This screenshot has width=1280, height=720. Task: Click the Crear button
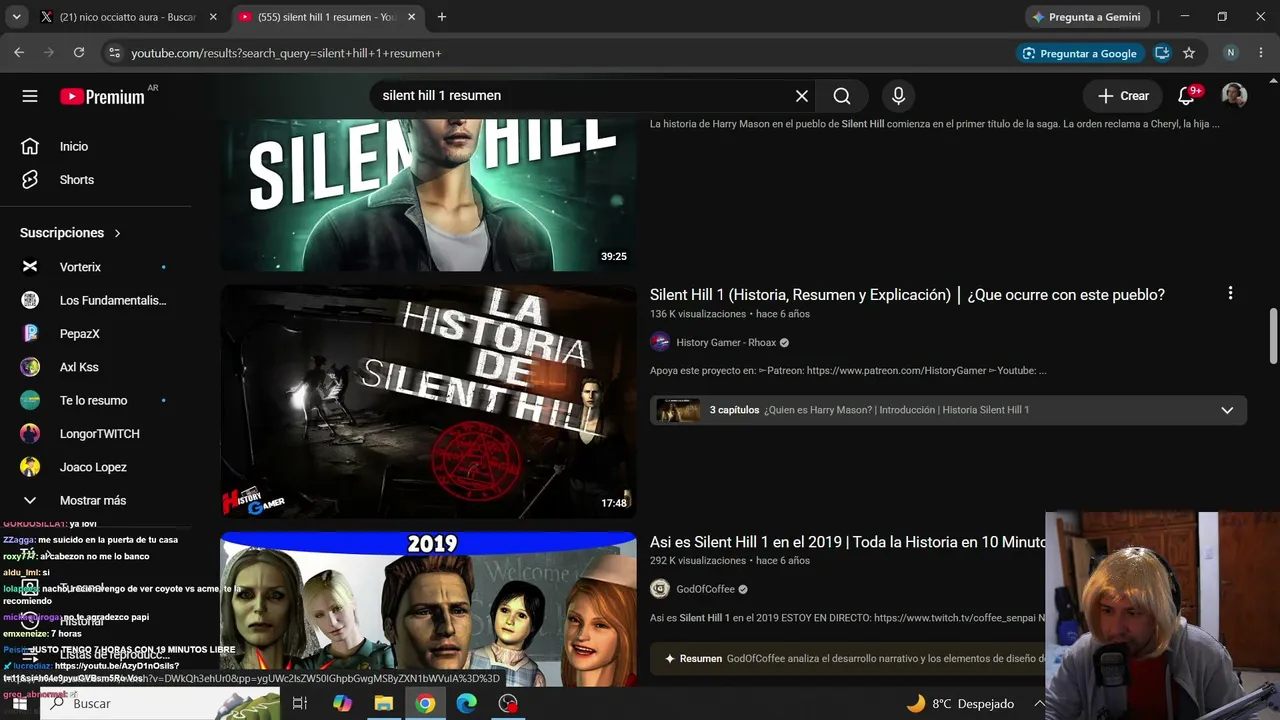[x=1123, y=96]
